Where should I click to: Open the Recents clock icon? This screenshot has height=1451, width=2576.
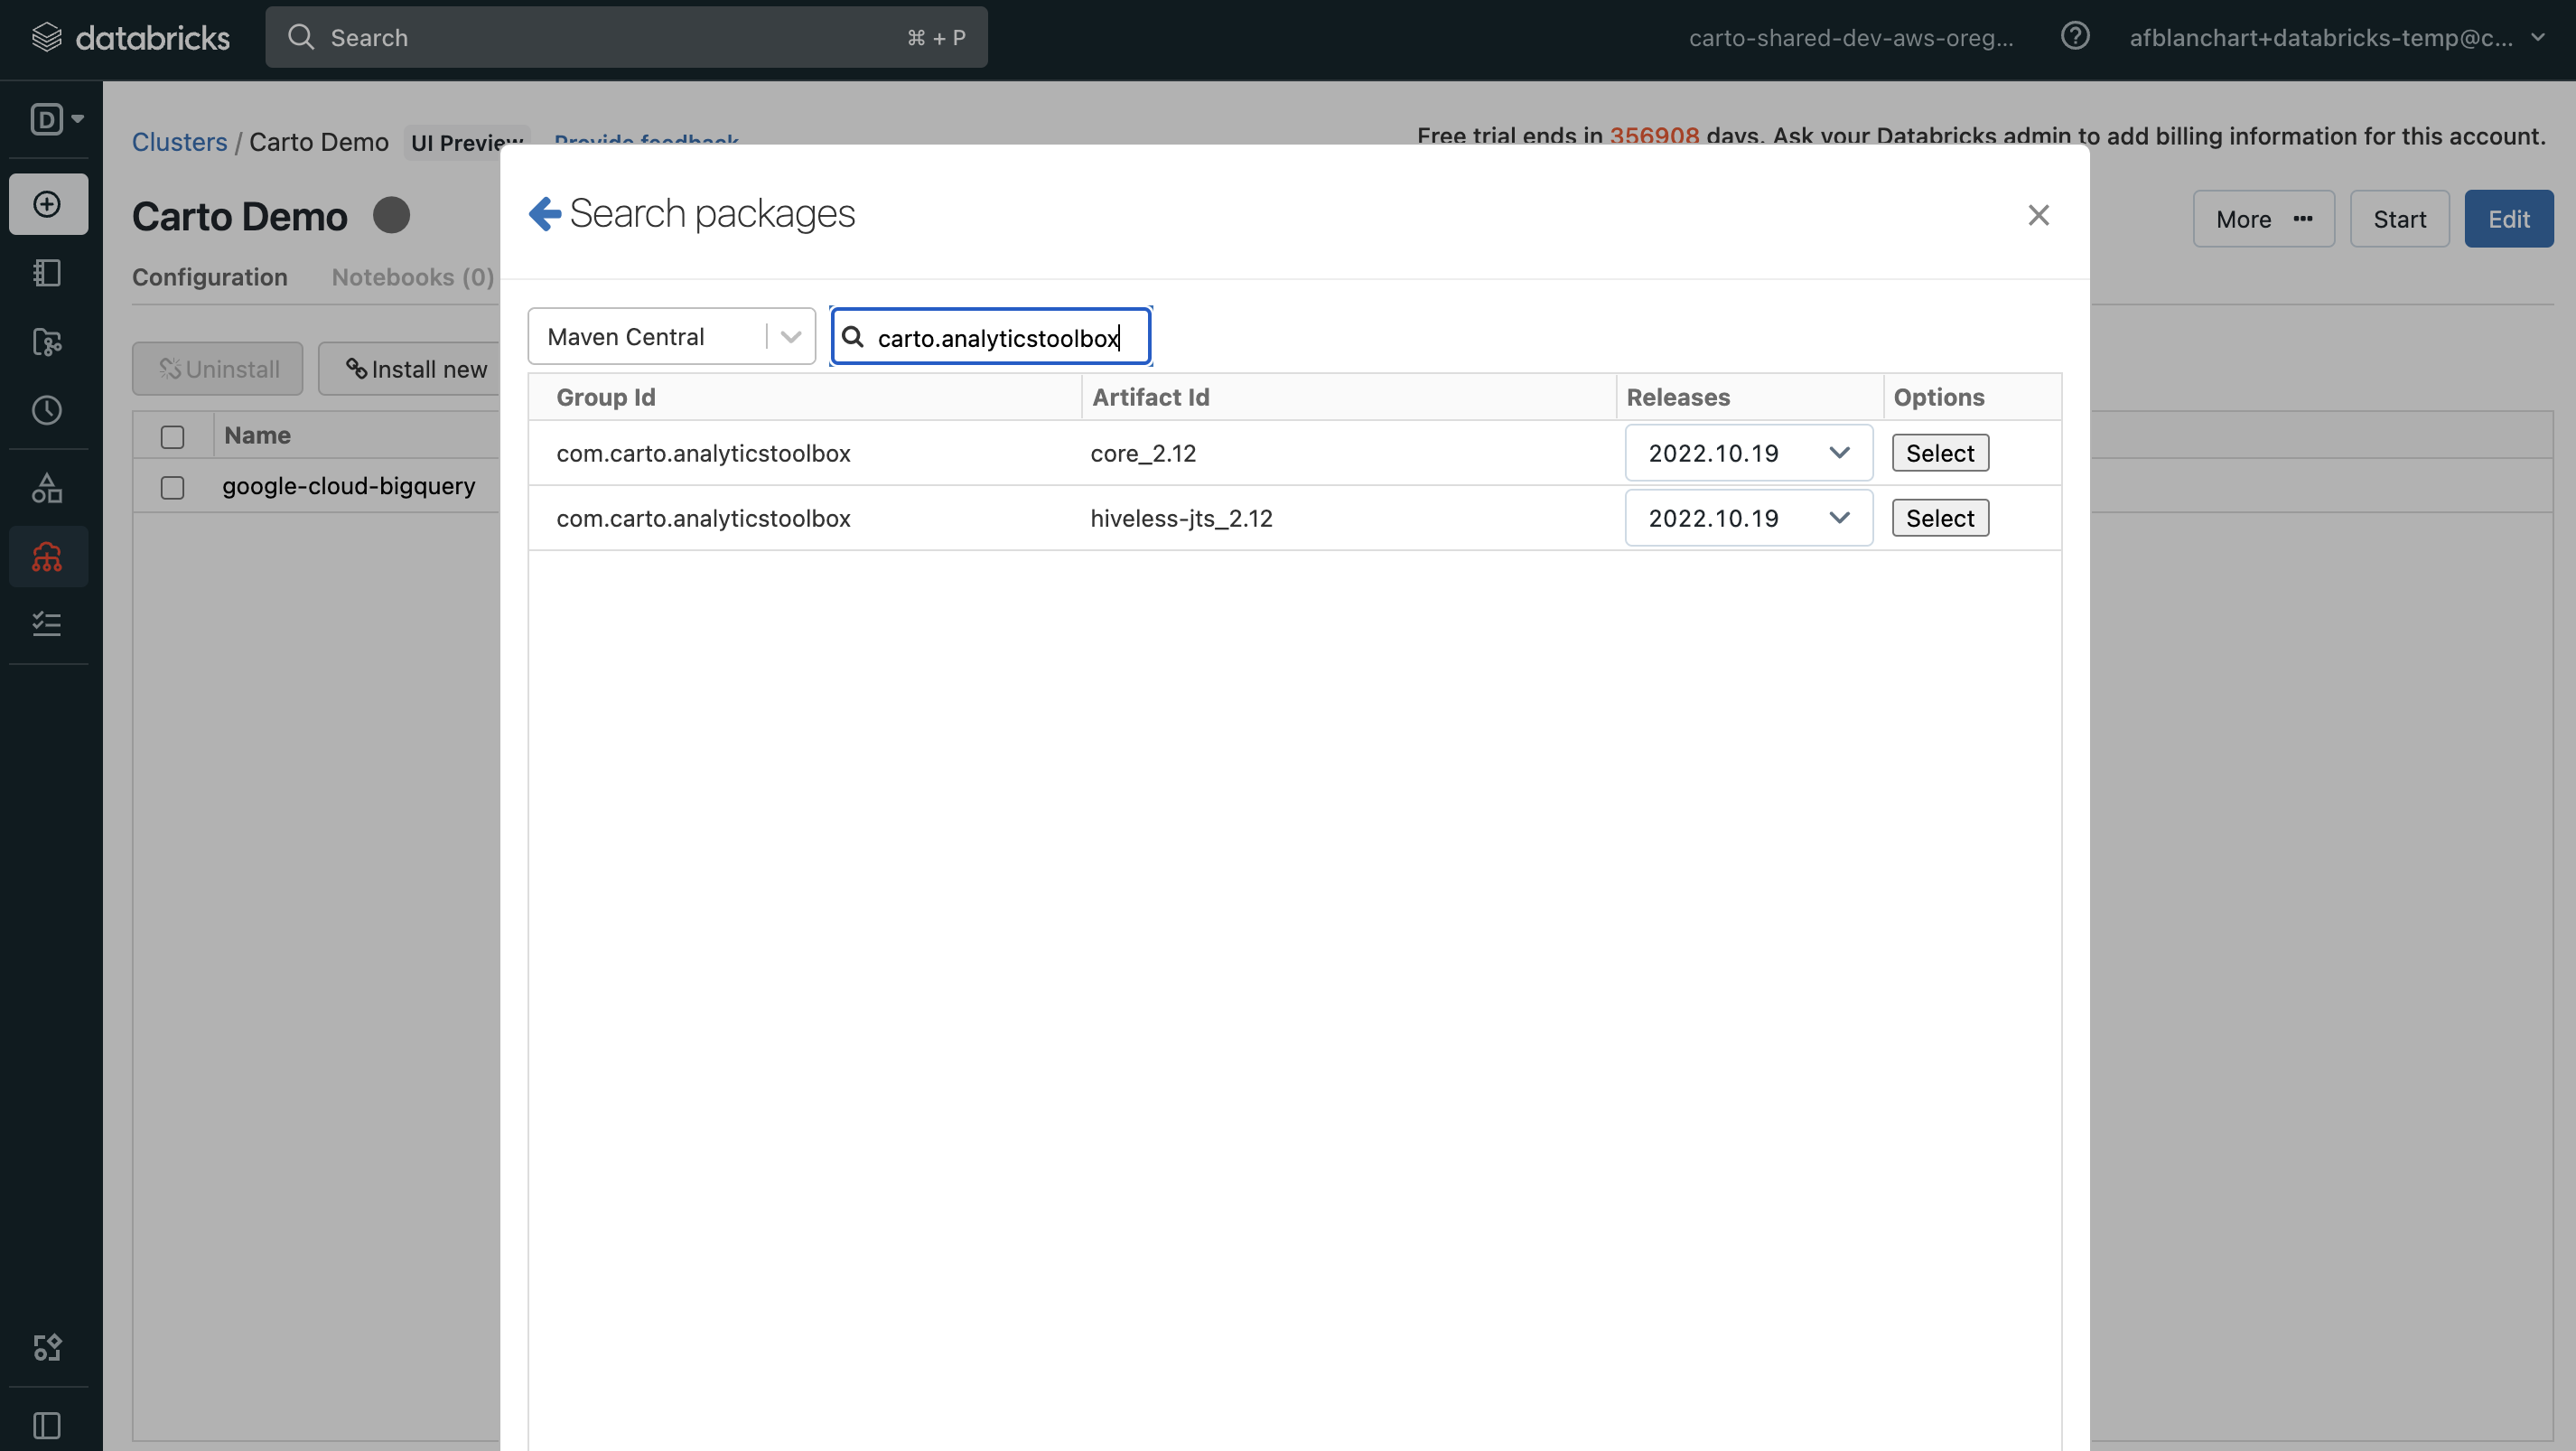tap(47, 410)
